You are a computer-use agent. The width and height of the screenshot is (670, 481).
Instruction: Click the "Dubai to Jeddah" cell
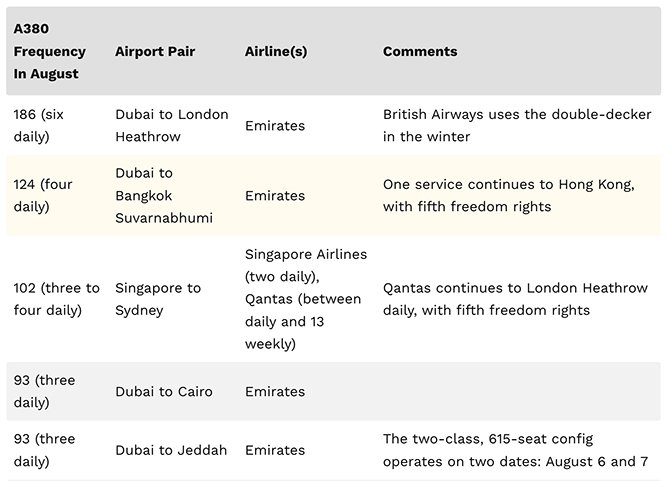point(171,450)
